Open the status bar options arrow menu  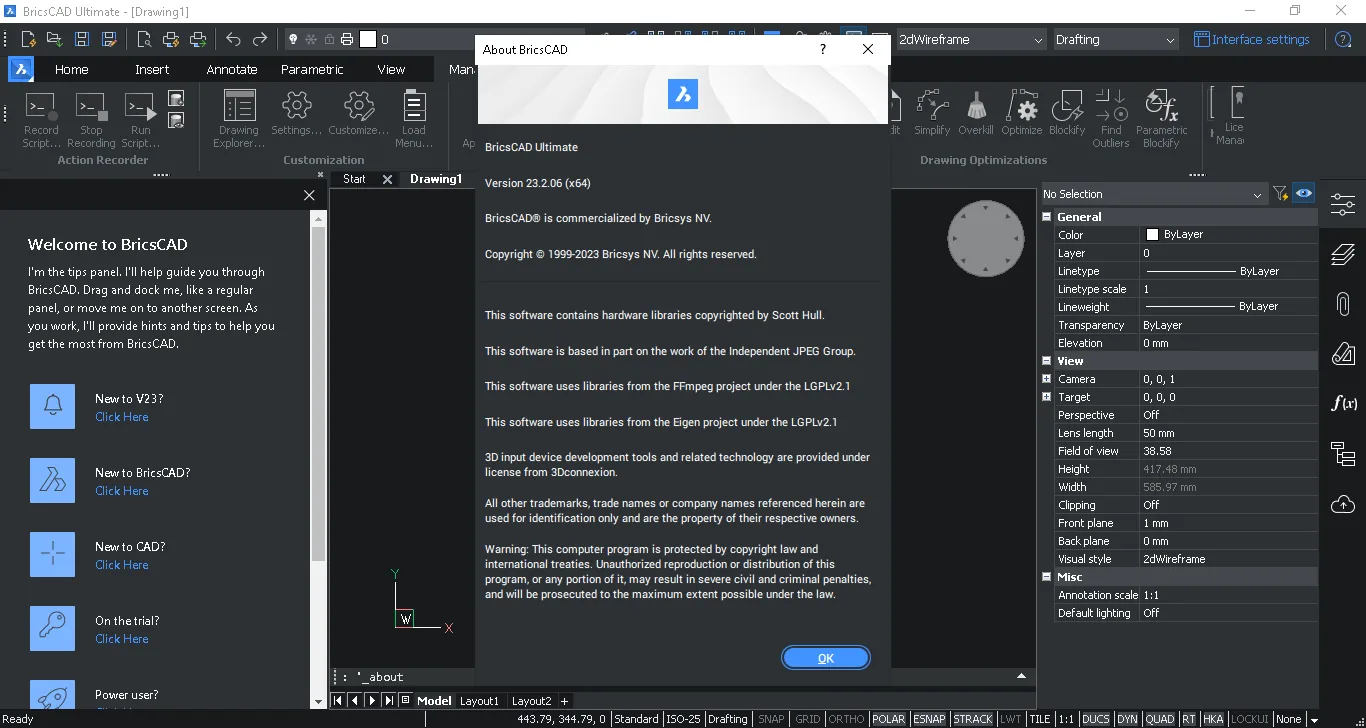click(x=1314, y=720)
